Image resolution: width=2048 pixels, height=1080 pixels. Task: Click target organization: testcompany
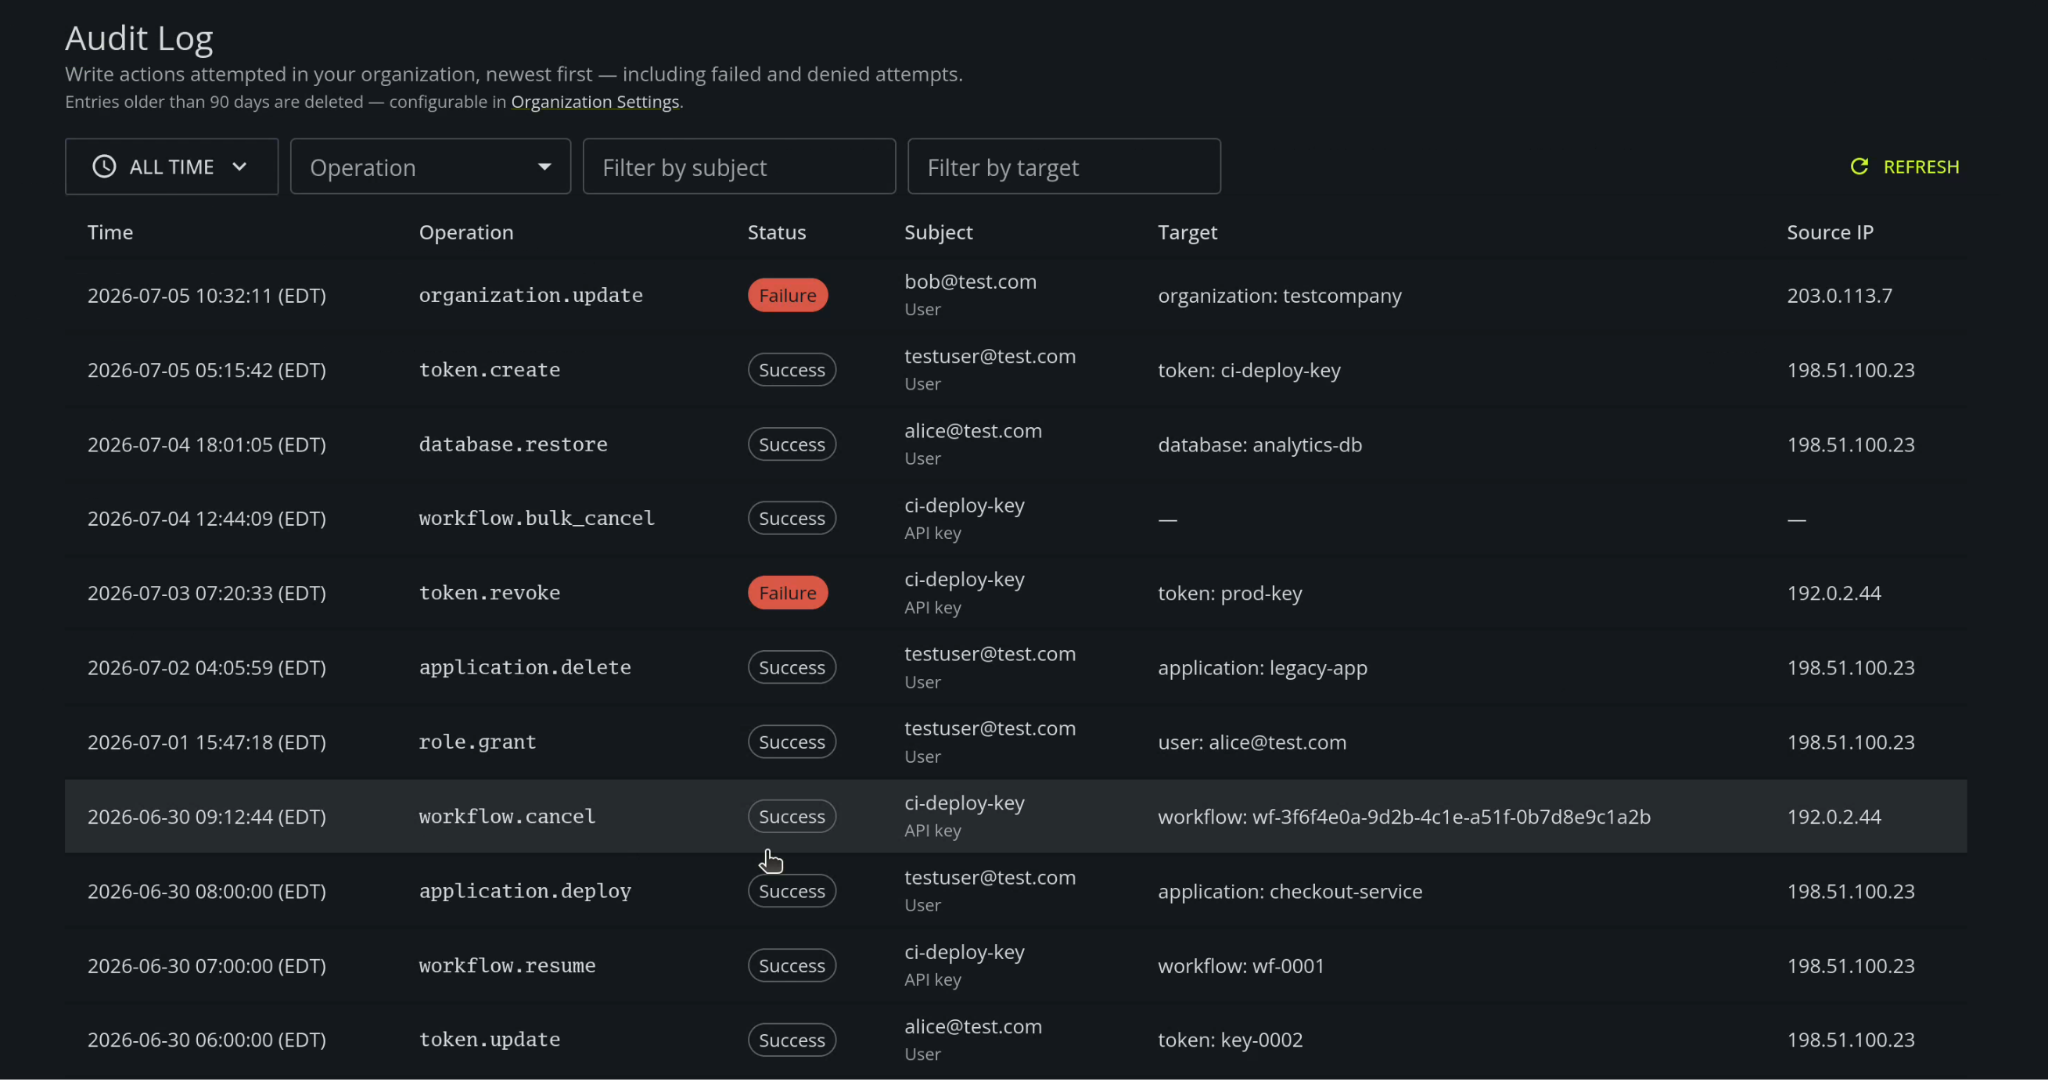(x=1280, y=296)
